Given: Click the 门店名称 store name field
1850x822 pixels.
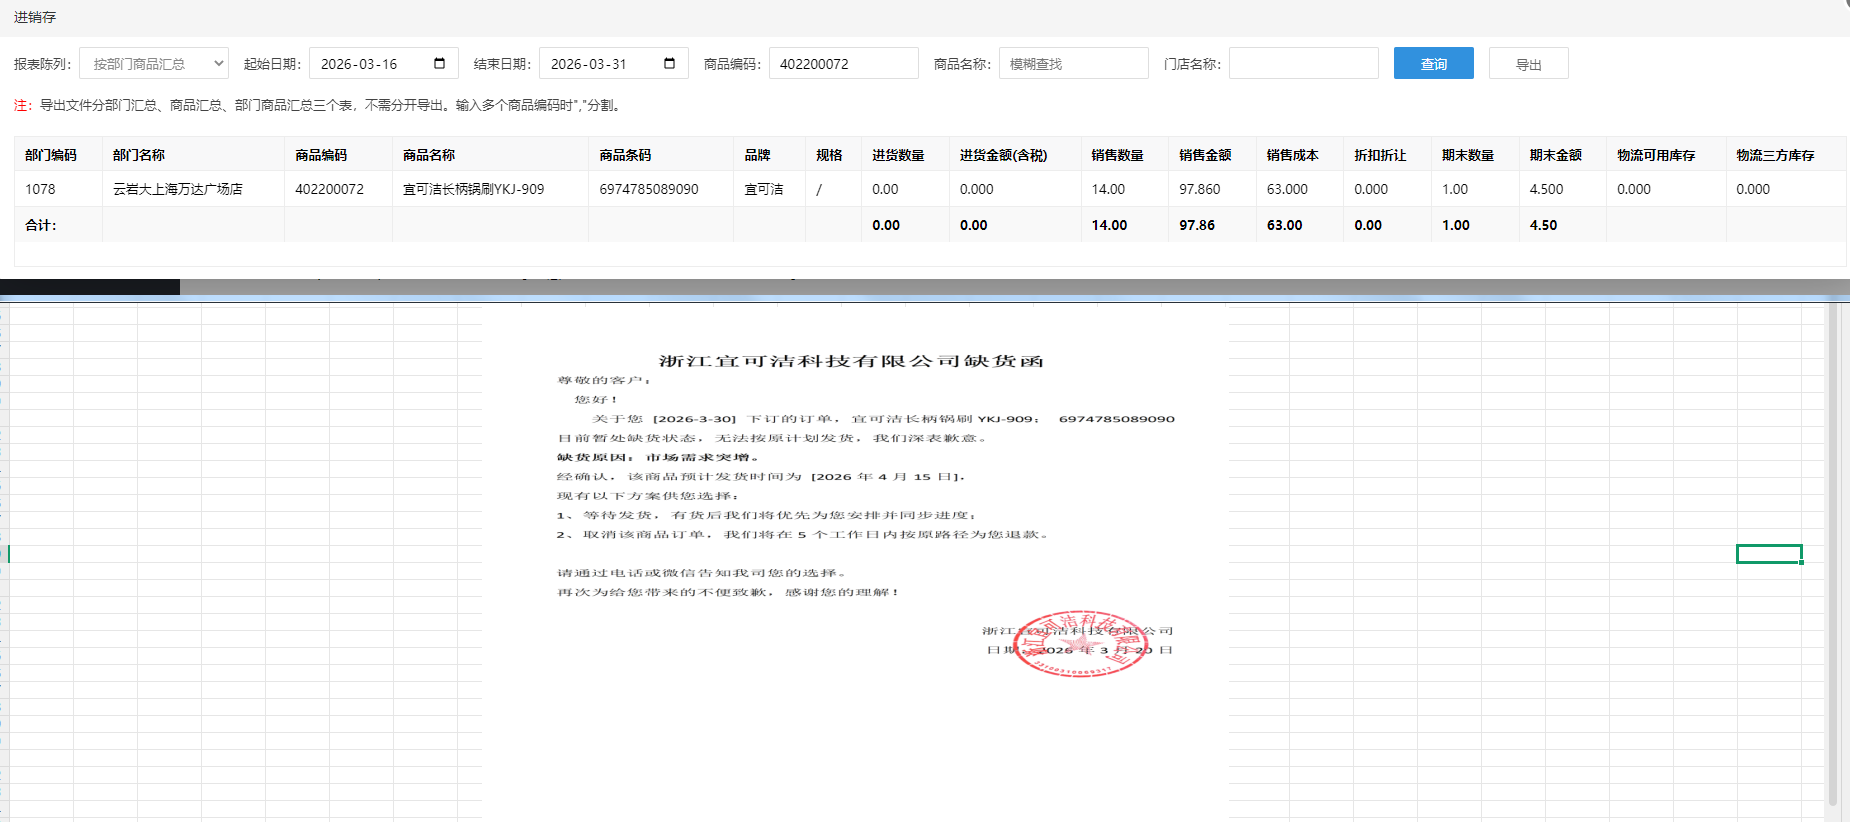Looking at the screenshot, I should 1303,64.
